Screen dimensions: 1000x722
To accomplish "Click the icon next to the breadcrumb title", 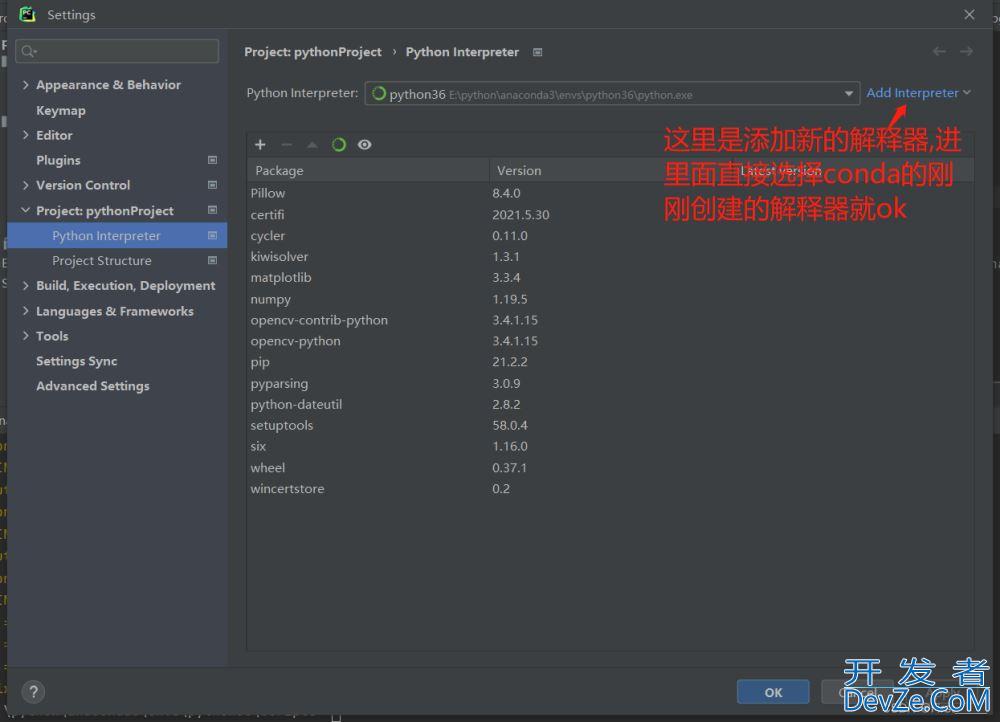I will pos(538,52).
